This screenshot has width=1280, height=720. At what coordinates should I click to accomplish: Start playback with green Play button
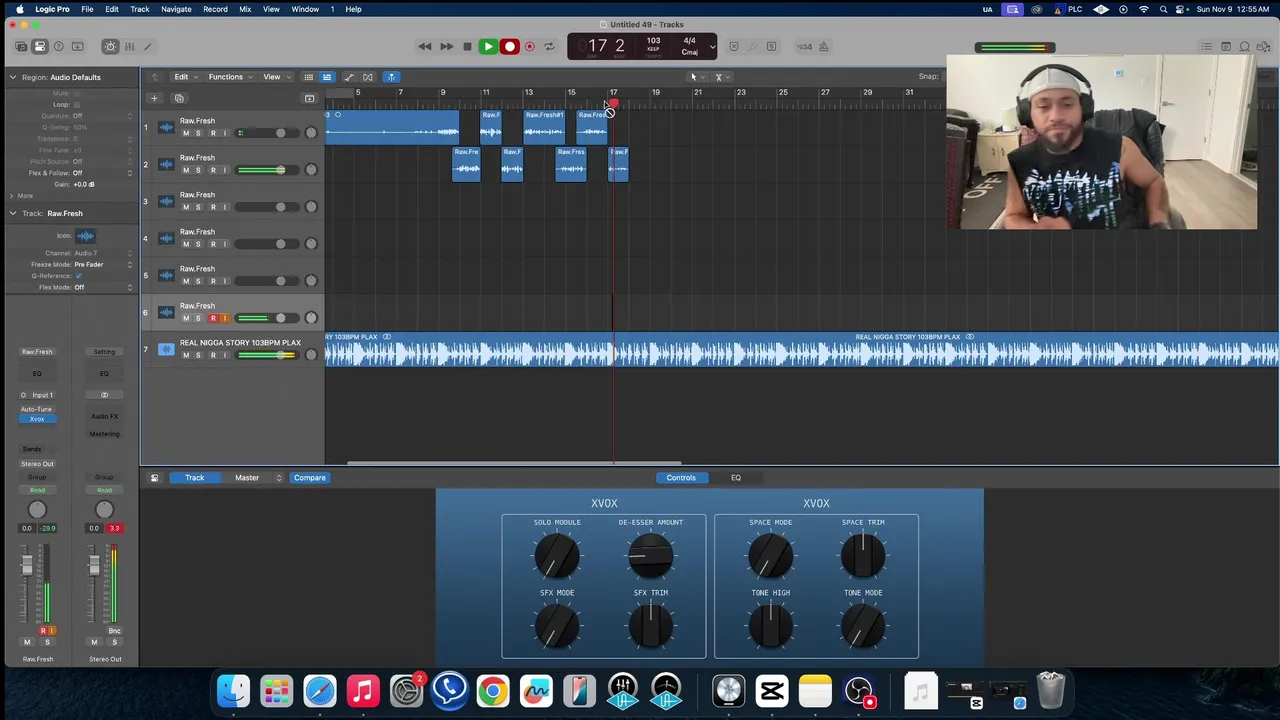488,46
